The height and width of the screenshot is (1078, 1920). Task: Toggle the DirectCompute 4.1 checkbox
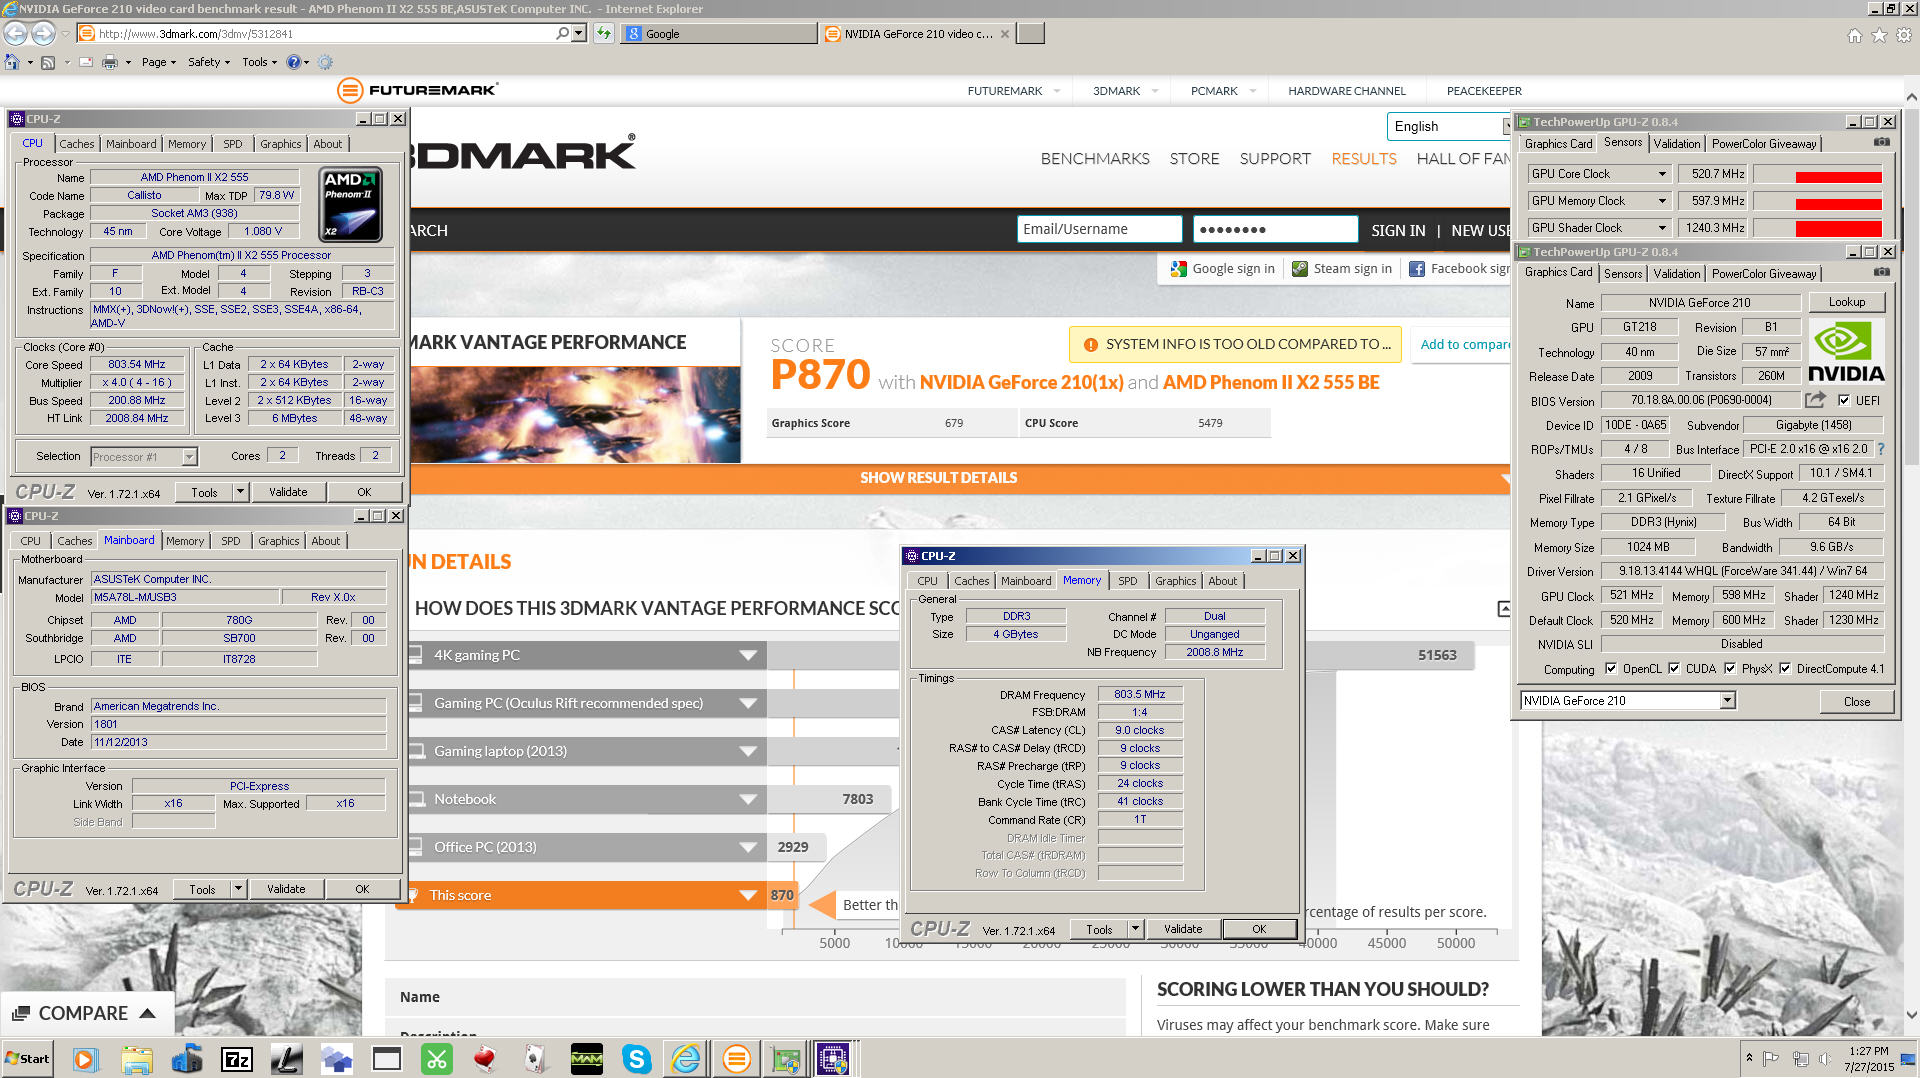click(x=1784, y=669)
